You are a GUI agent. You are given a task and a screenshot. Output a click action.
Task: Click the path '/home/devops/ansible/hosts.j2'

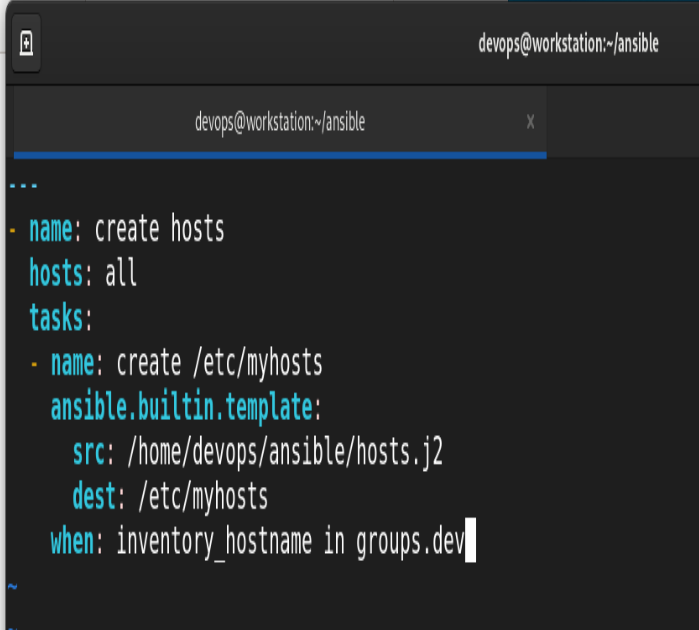(285, 453)
